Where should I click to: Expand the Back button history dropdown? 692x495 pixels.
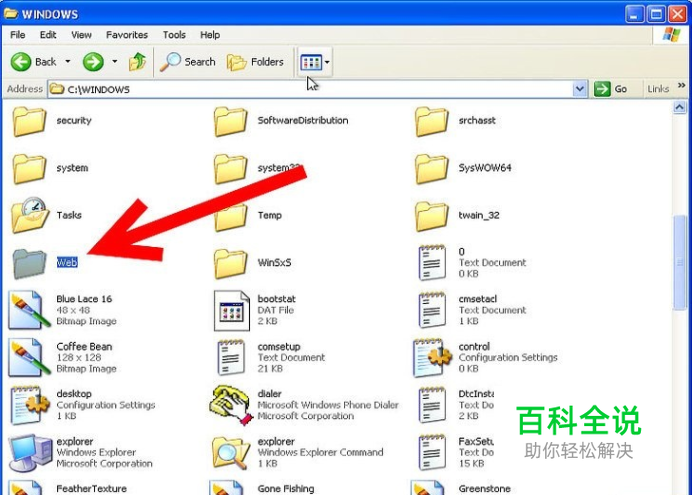68,62
